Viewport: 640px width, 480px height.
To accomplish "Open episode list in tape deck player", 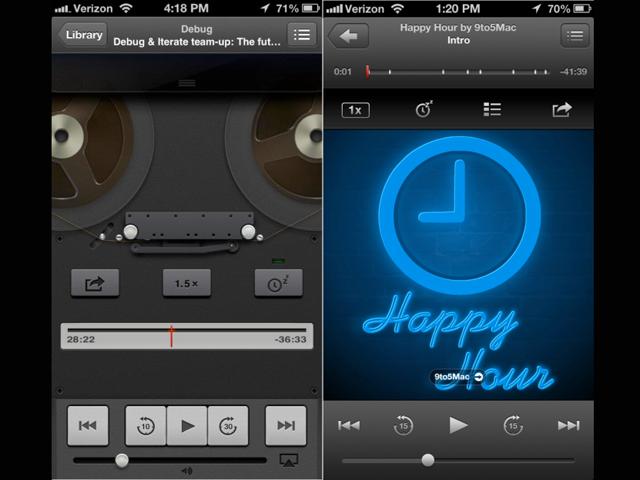I will click(302, 35).
